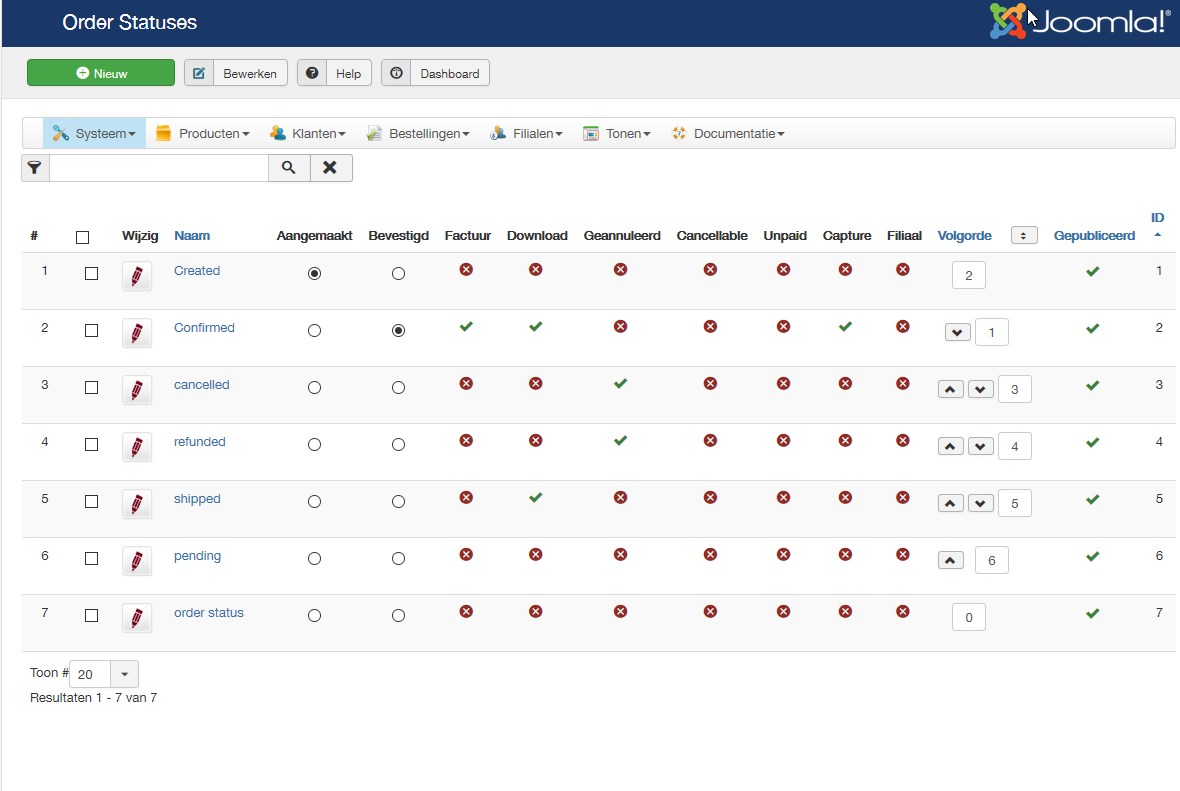1180x791 pixels.
Task: Move Confirmed status down in order
Action: 957,333
